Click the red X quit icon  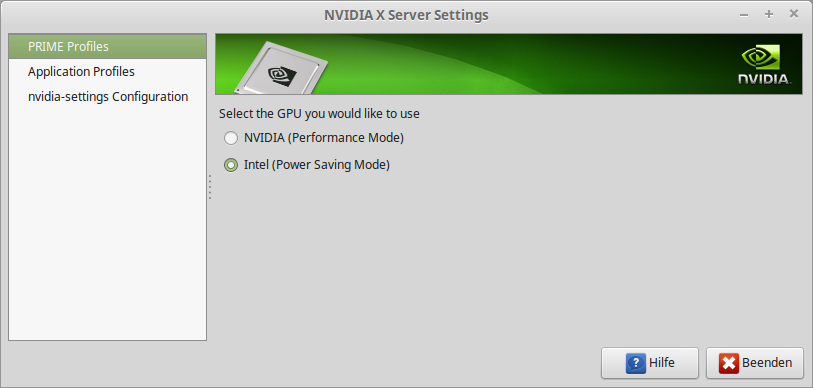coord(728,363)
